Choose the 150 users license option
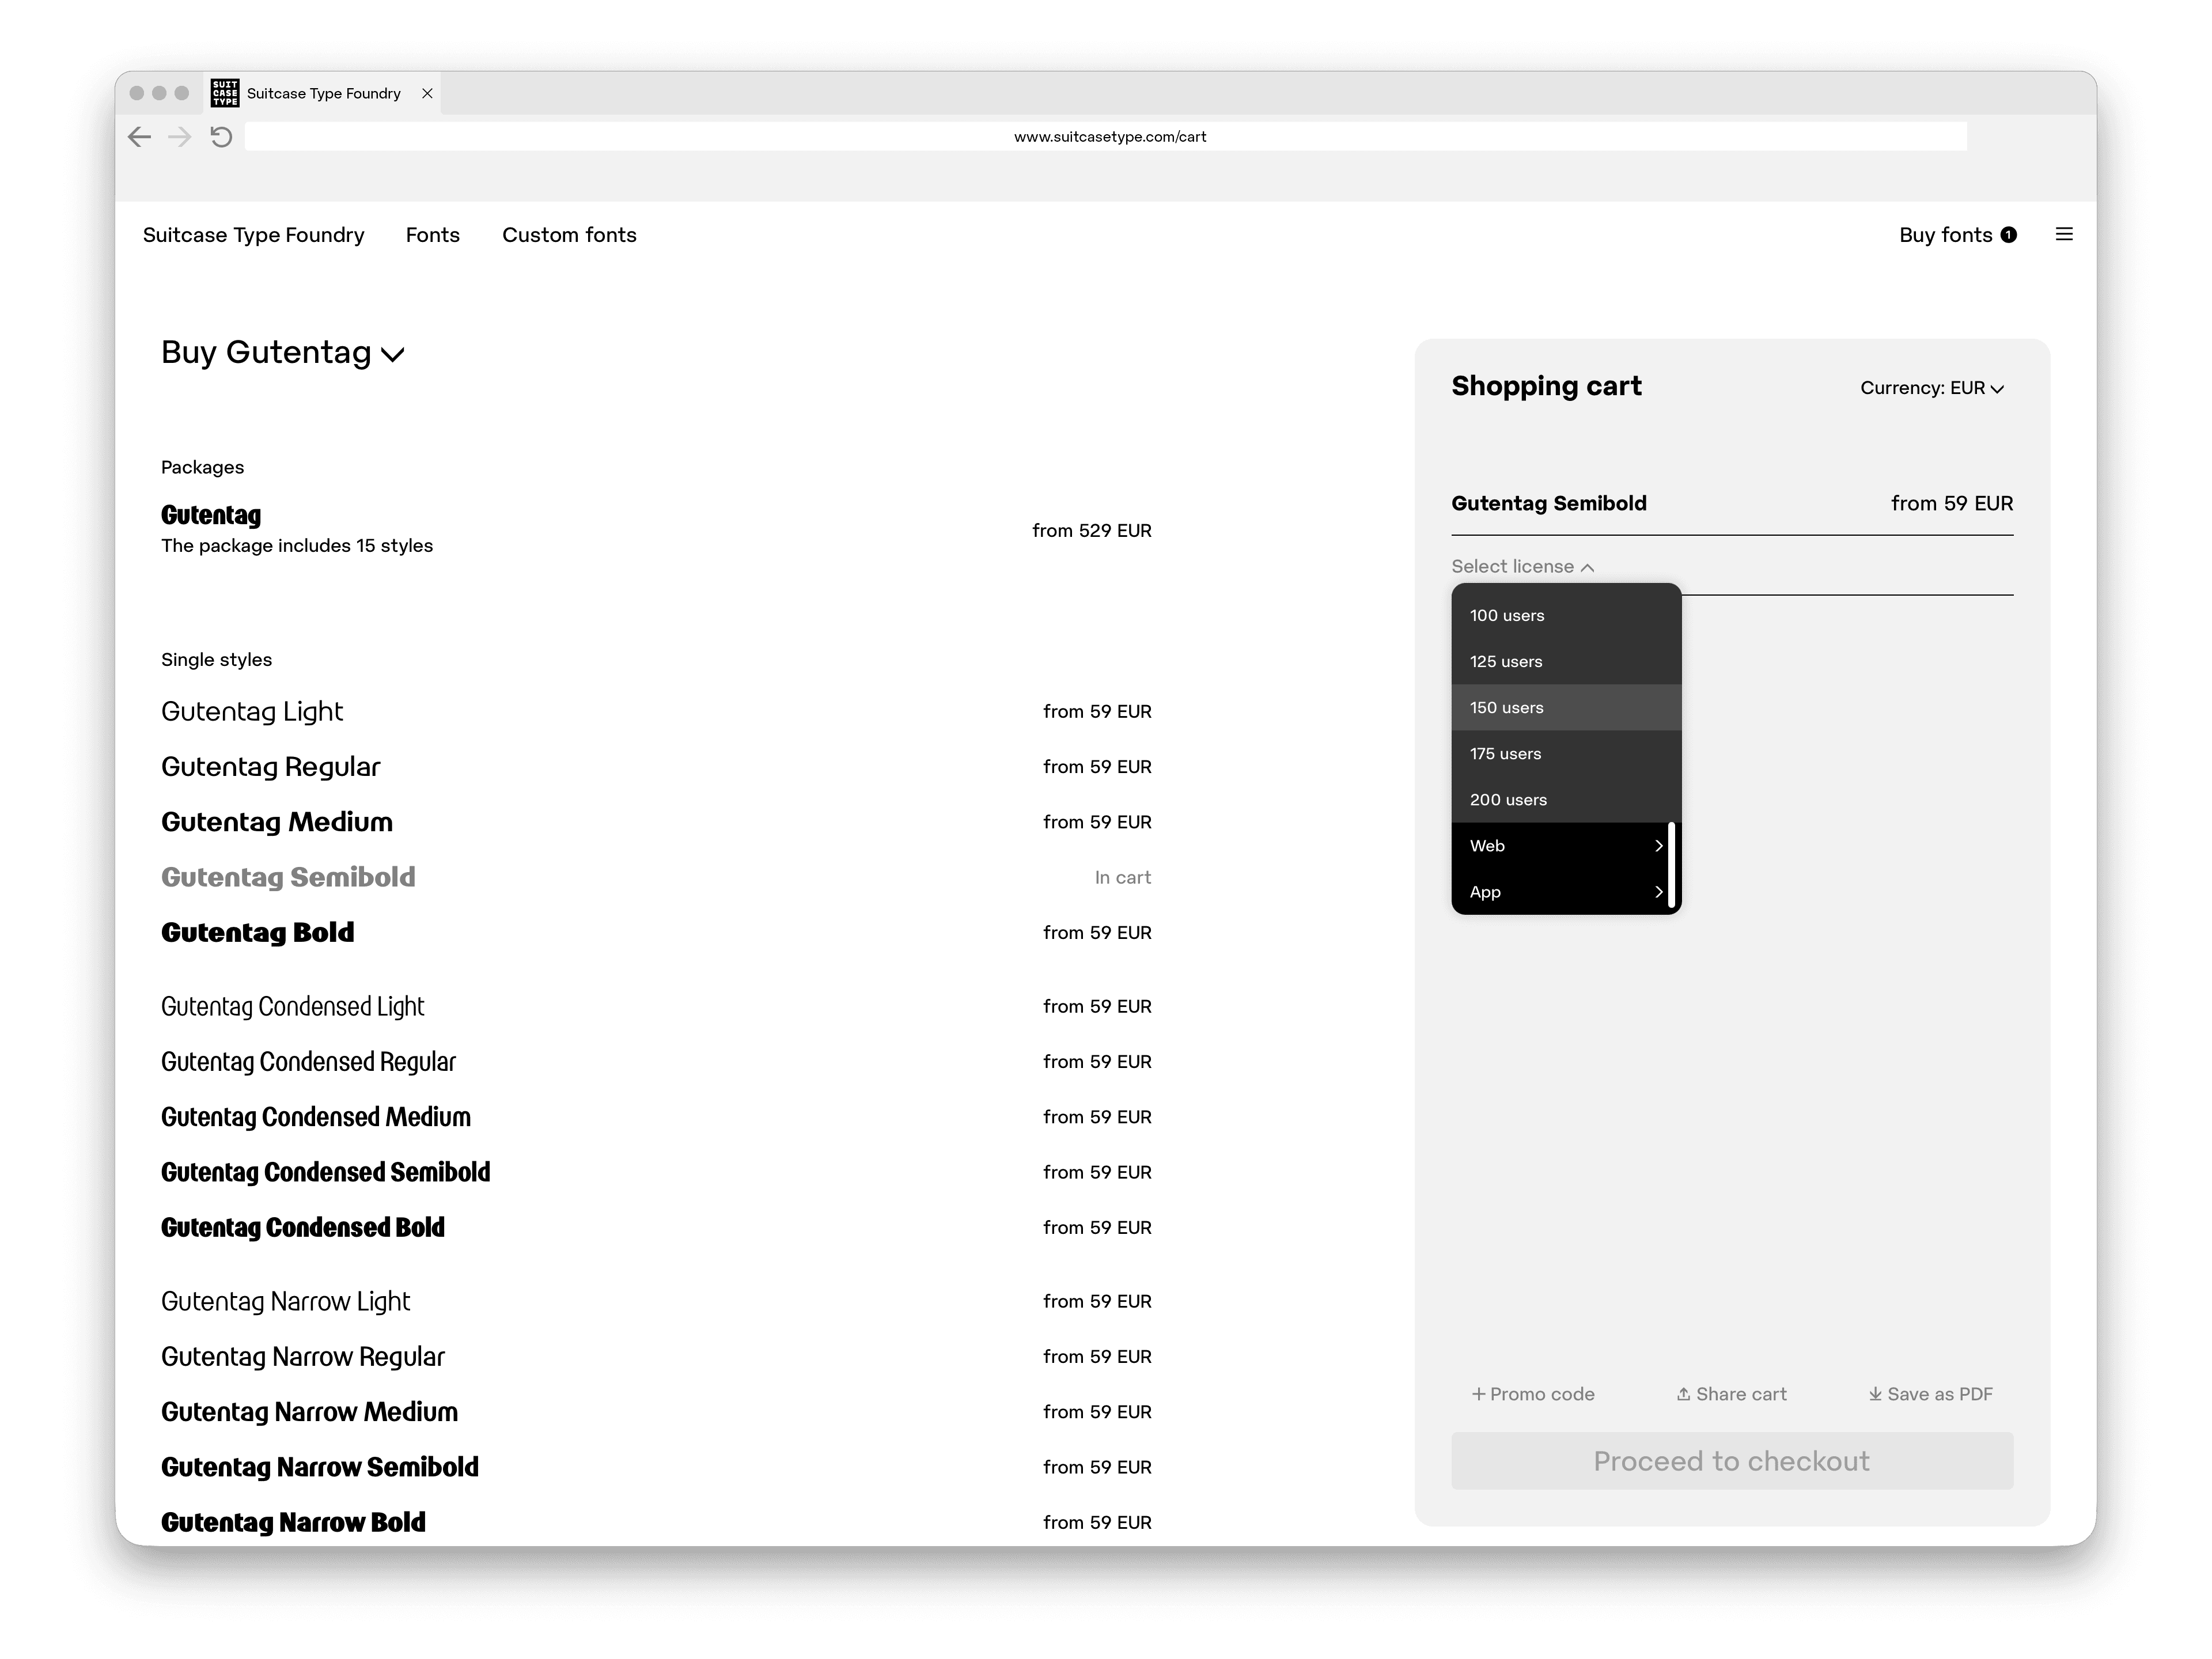Screen dimensions: 2212x1659 [1566, 708]
